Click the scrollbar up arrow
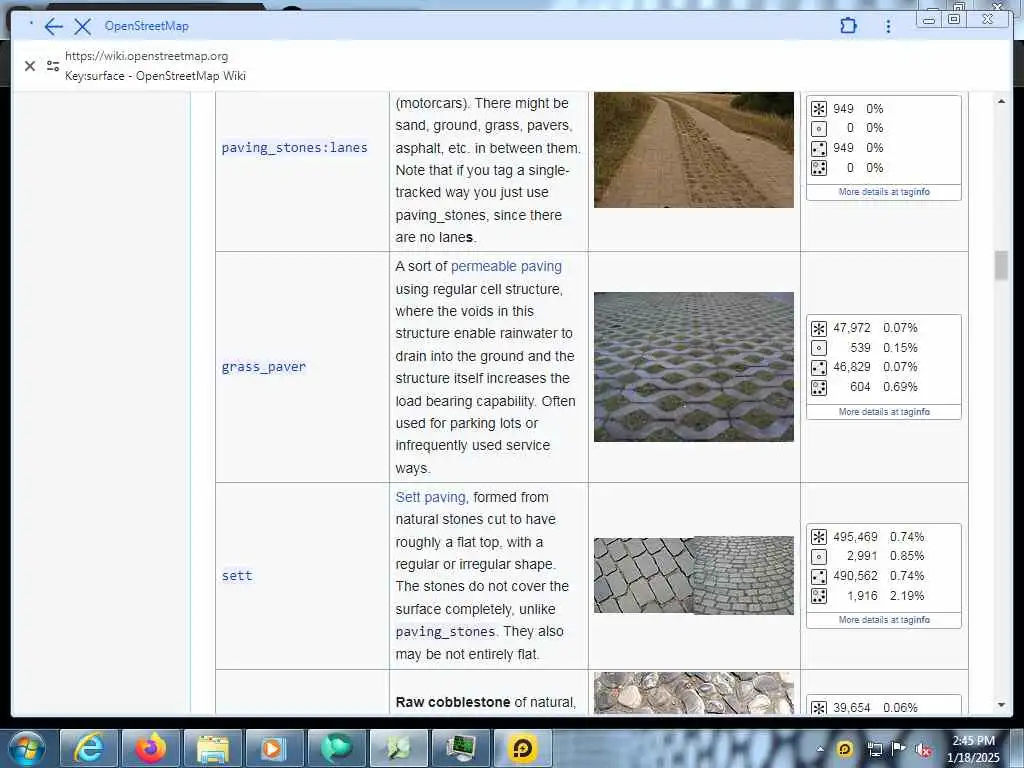Image resolution: width=1024 pixels, height=768 pixels. pyautogui.click(x=1001, y=101)
